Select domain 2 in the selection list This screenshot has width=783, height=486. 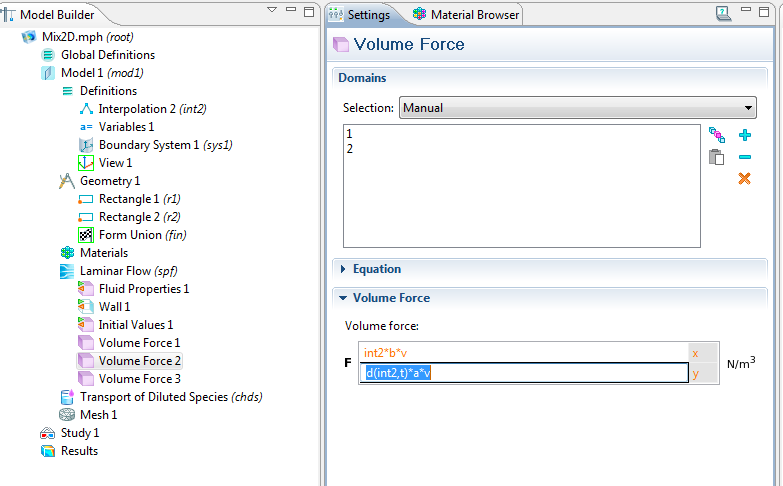pos(350,149)
